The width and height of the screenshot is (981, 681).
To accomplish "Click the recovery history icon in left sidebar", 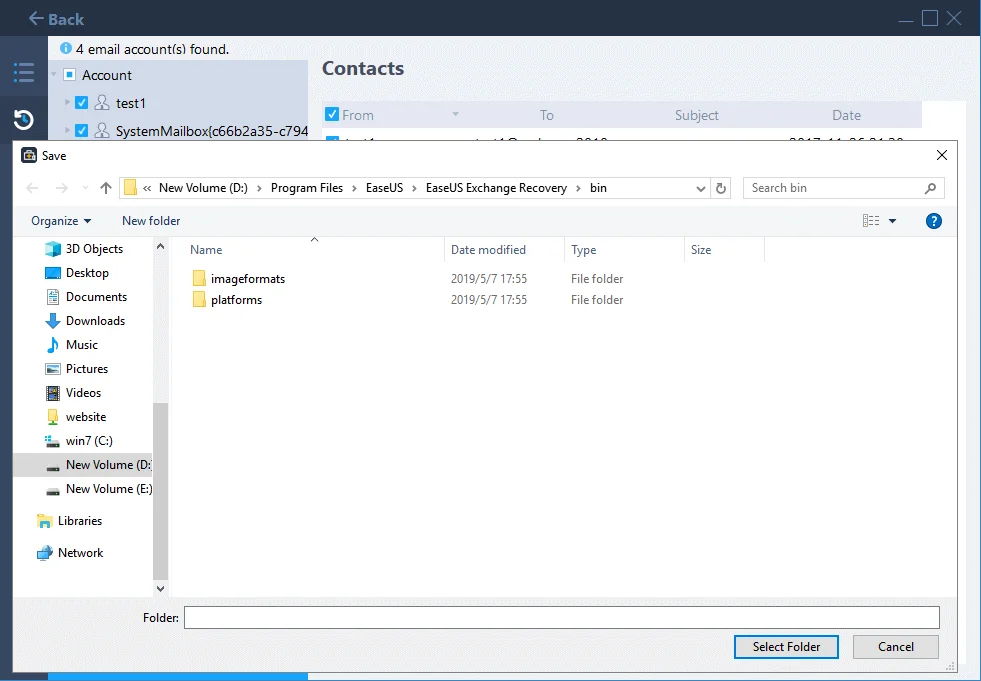I will click(24, 119).
